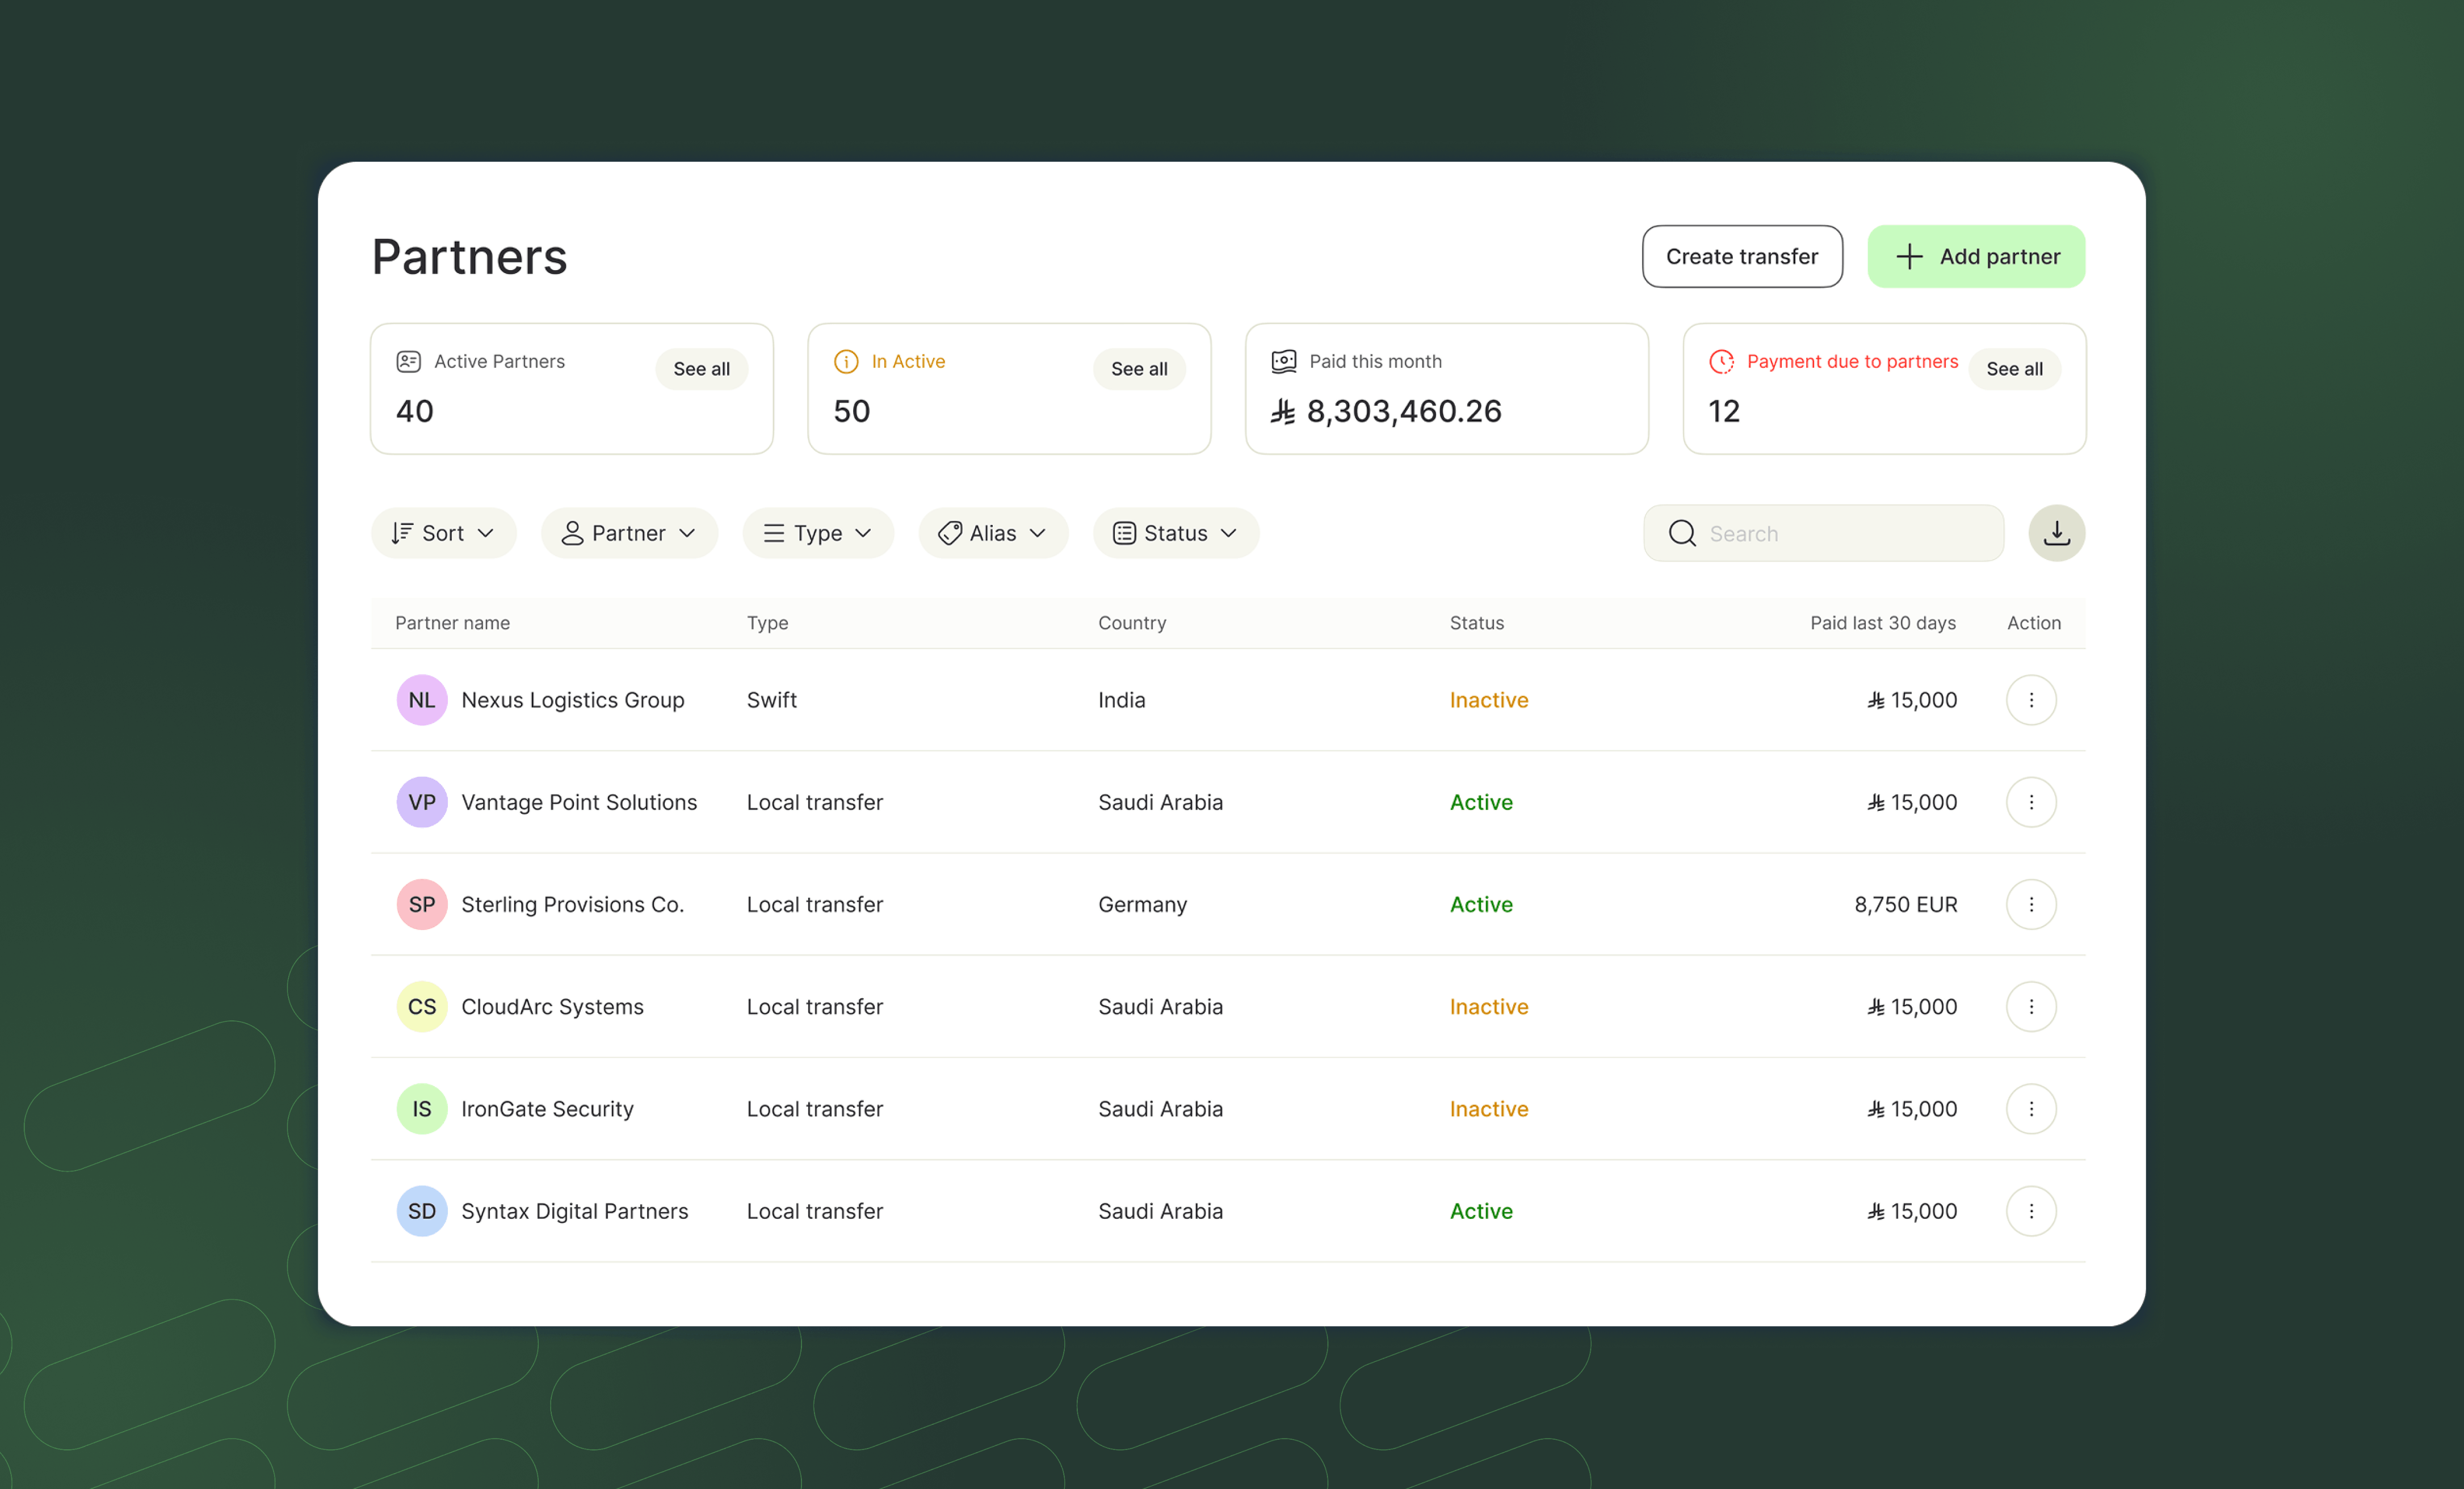
Task: Click Local transfer type for IronGate Security
Action: tap(815, 1108)
